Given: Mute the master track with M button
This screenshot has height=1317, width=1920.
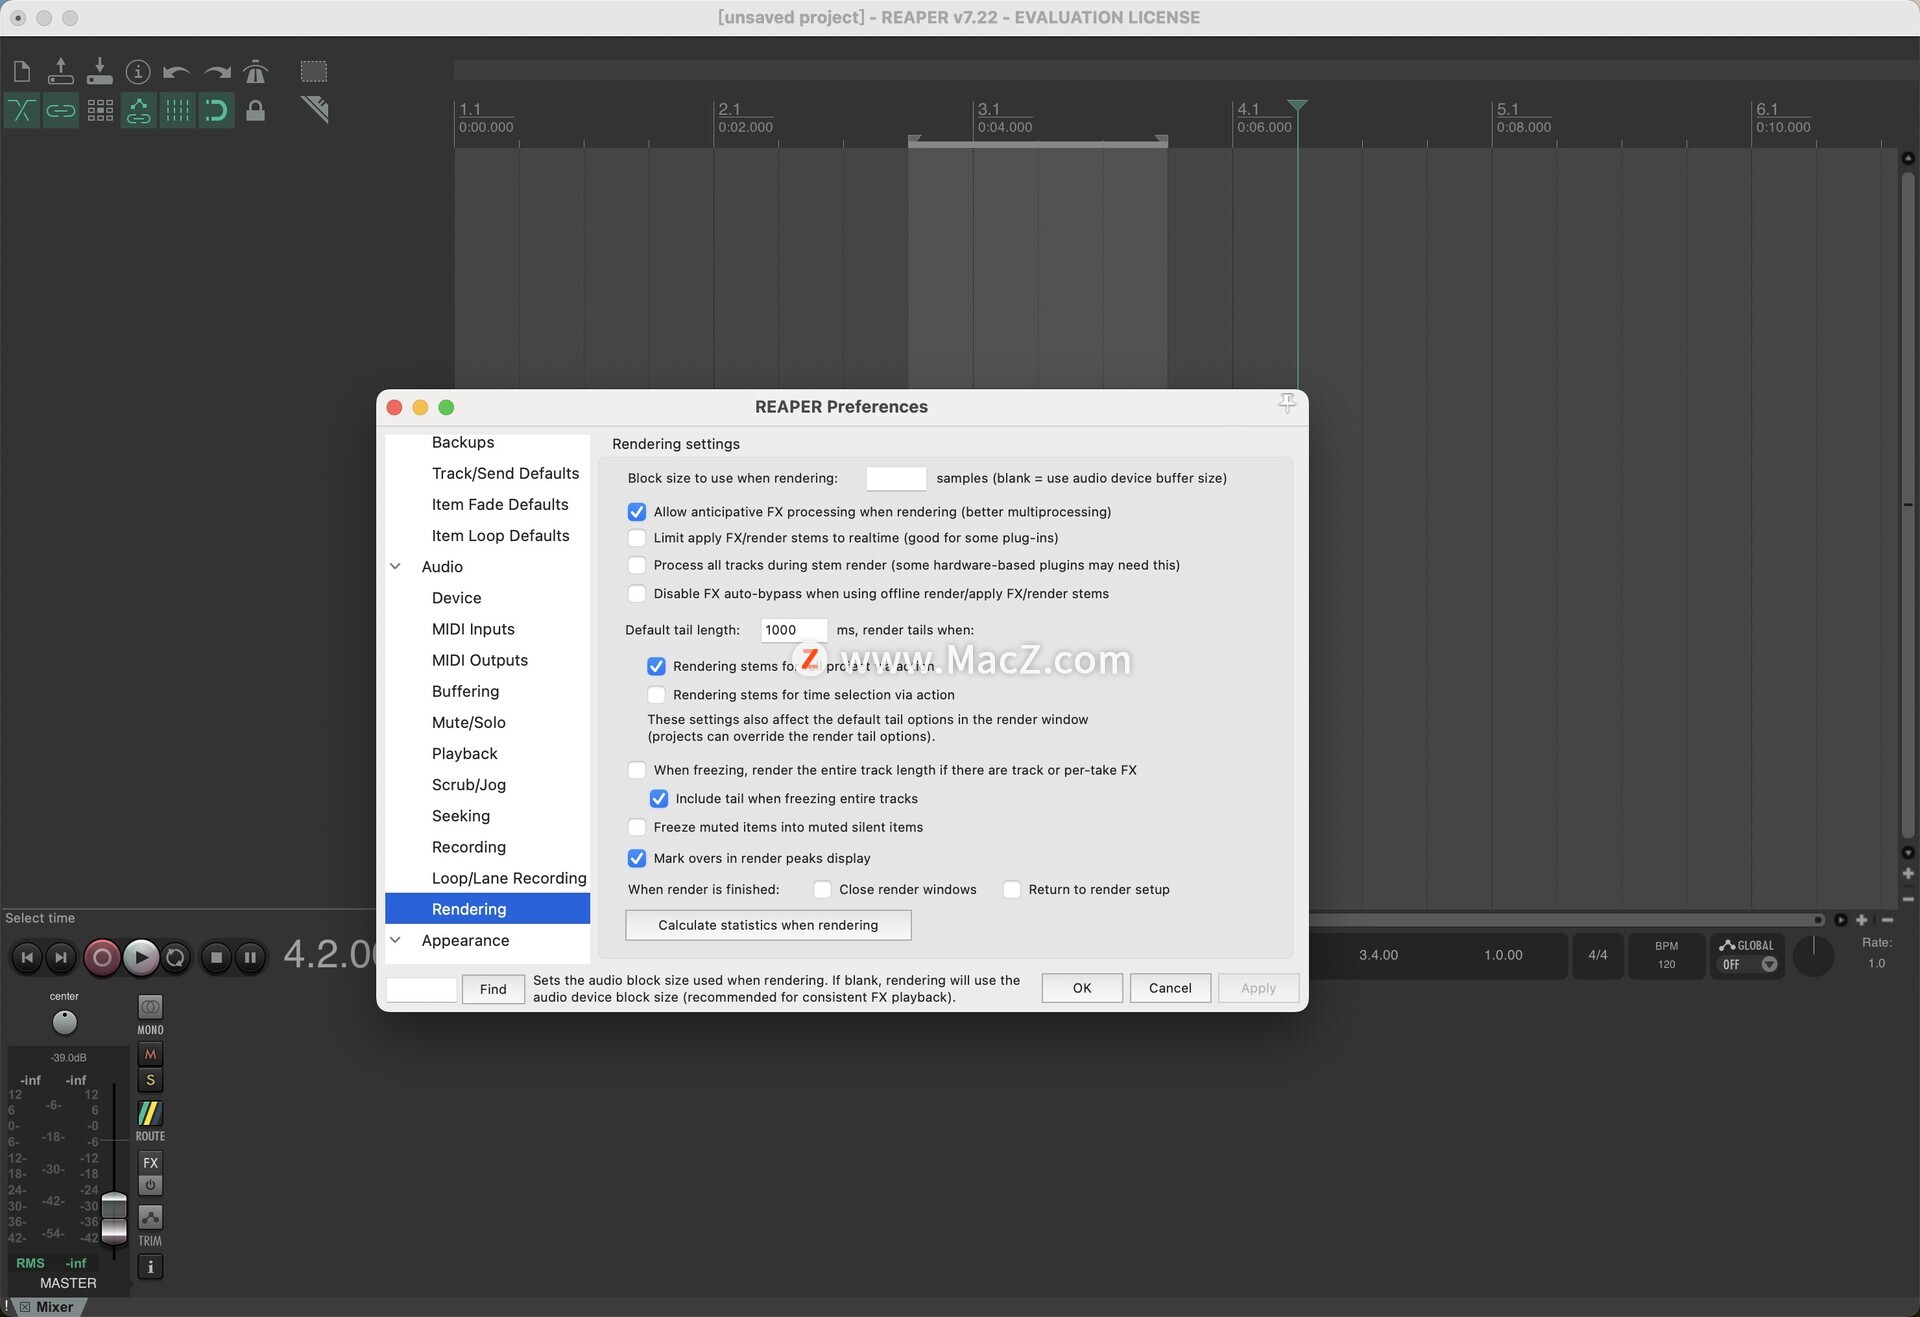Looking at the screenshot, I should pos(150,1054).
